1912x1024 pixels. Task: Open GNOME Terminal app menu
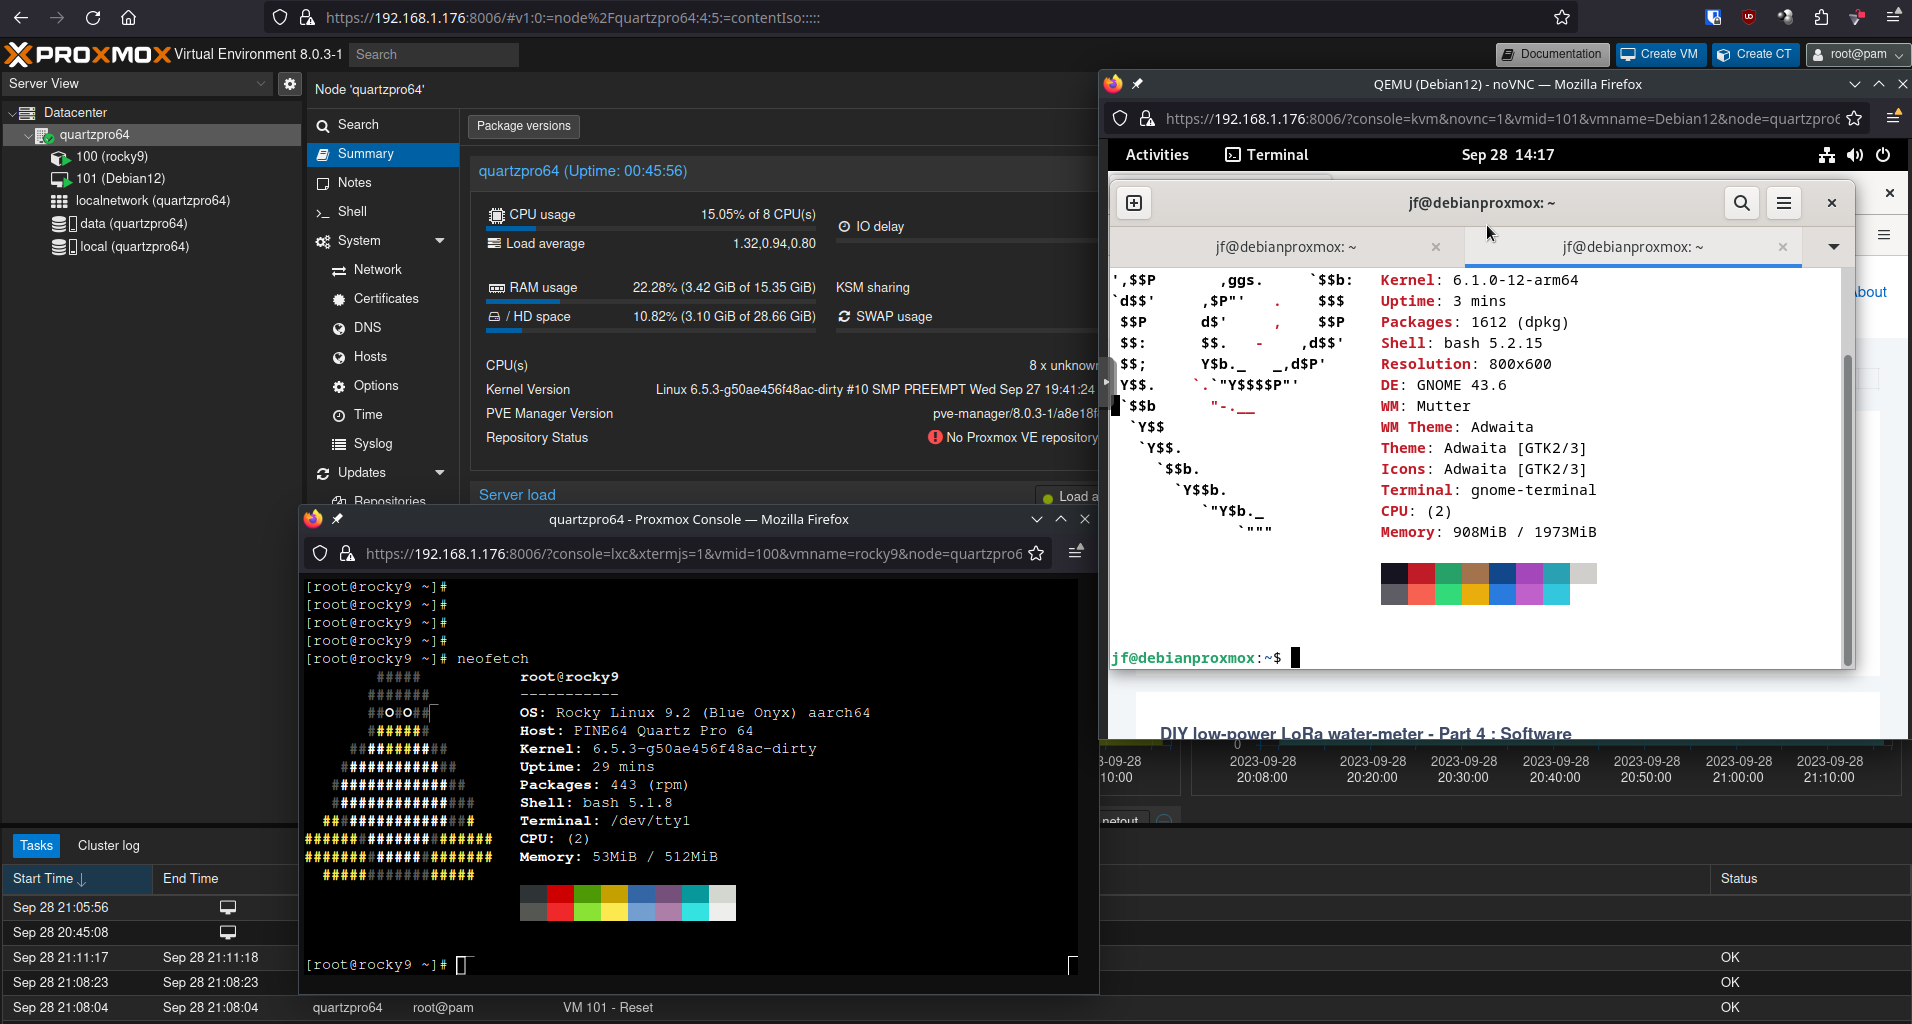(1267, 155)
